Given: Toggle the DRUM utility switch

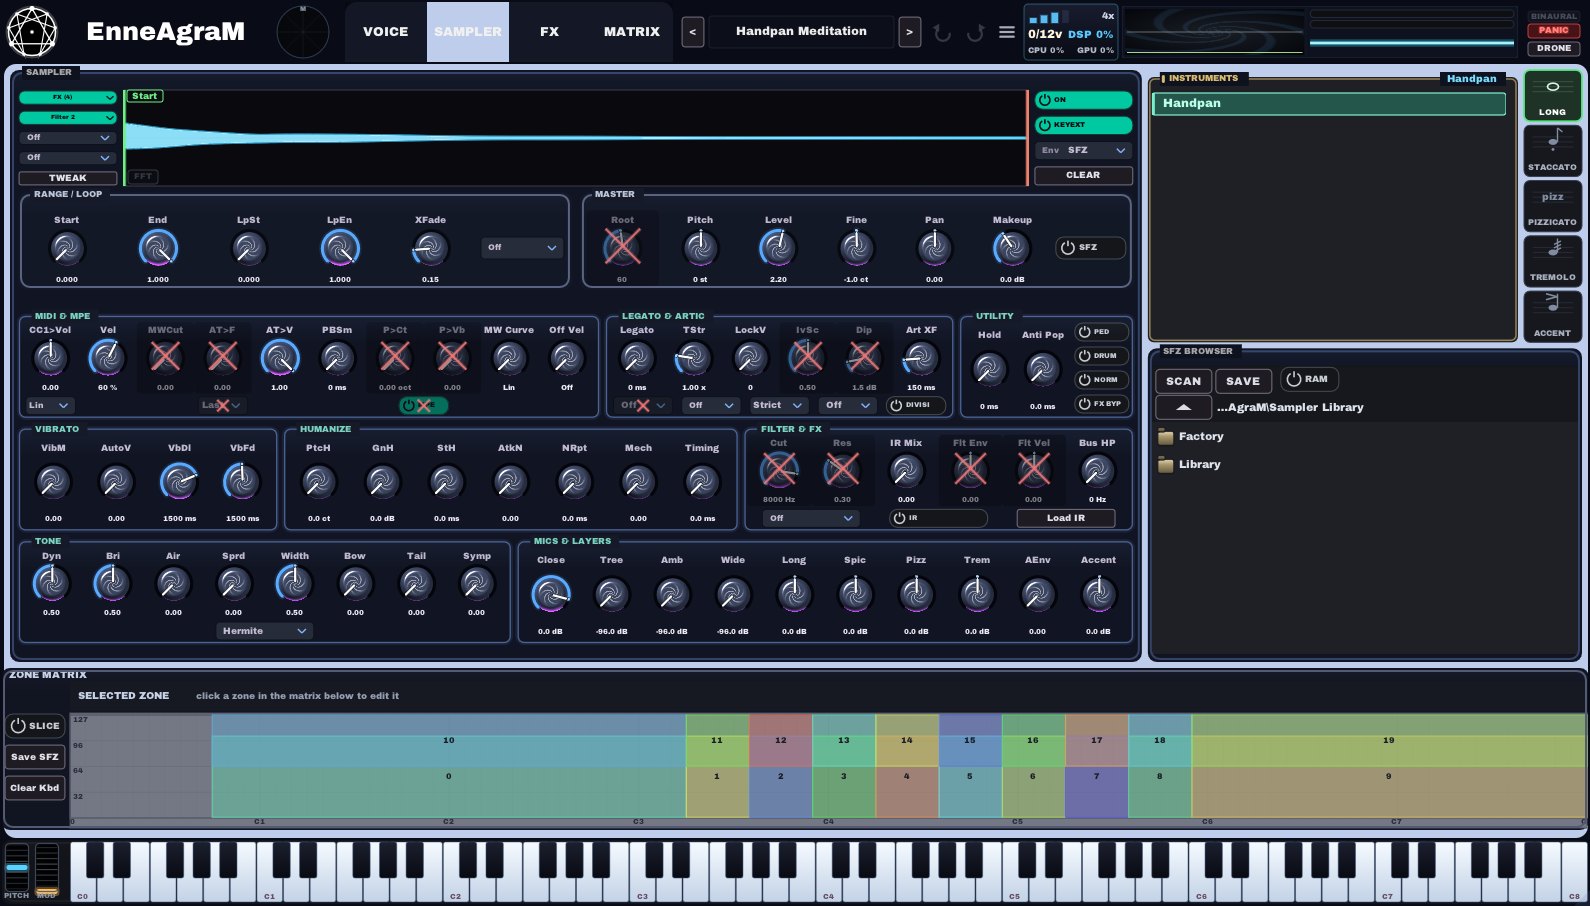Looking at the screenshot, I should point(1102,355).
